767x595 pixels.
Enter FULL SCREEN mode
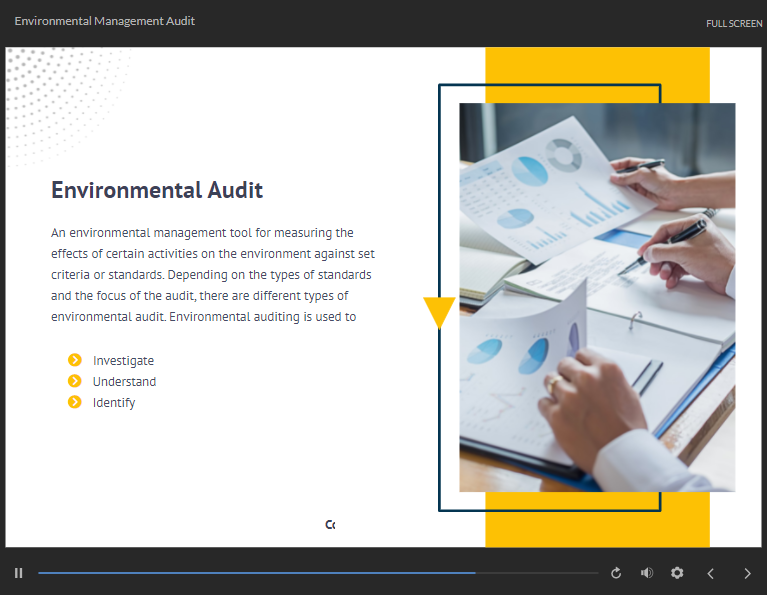coord(734,23)
